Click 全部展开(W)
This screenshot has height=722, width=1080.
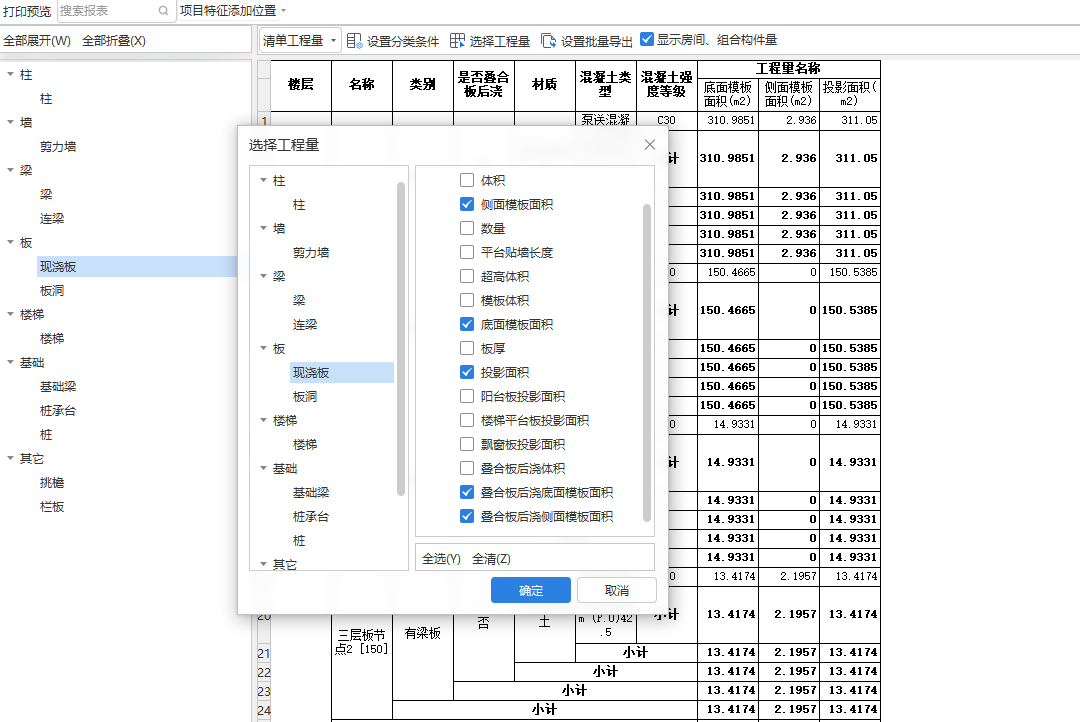(x=37, y=41)
